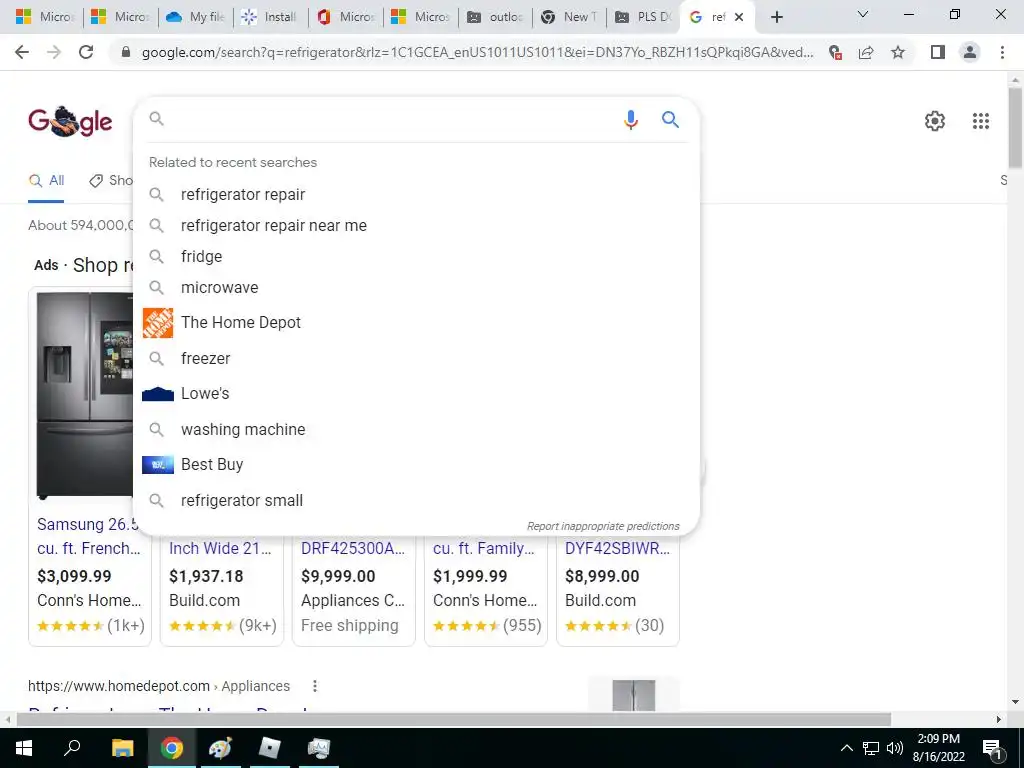Screen dimensions: 1024x768
Task: Open the Google apps grid
Action: click(980, 121)
